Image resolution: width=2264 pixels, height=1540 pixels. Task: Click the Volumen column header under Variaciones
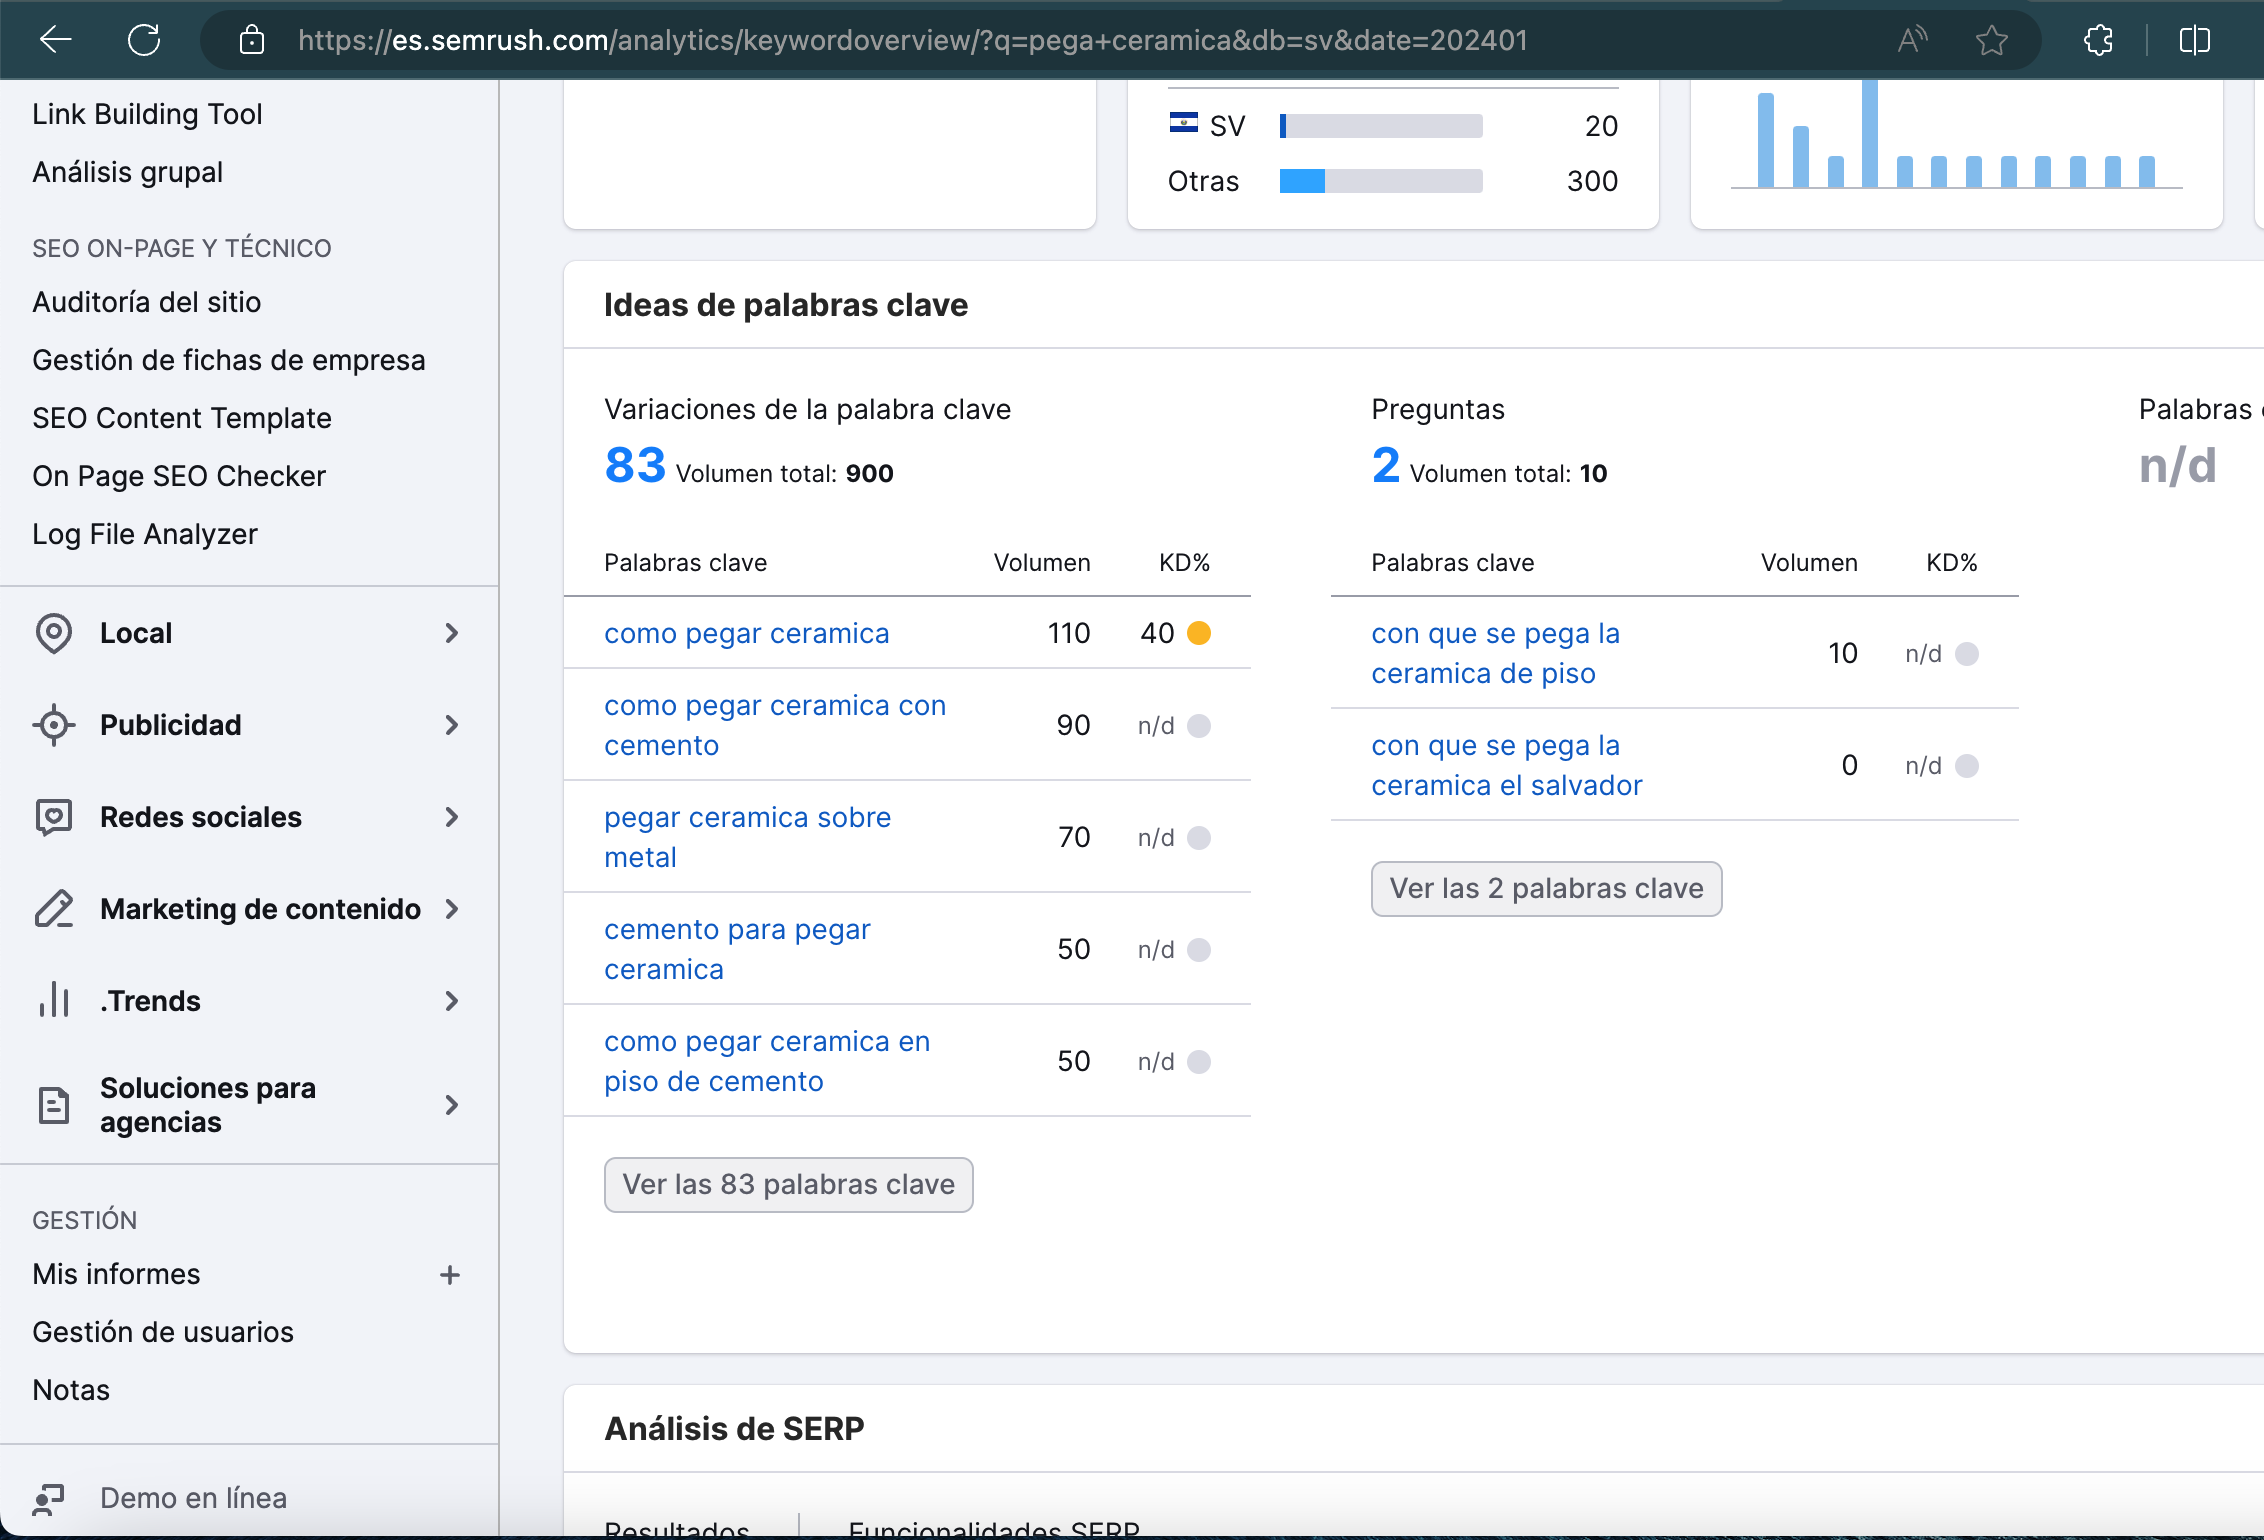click(1042, 563)
